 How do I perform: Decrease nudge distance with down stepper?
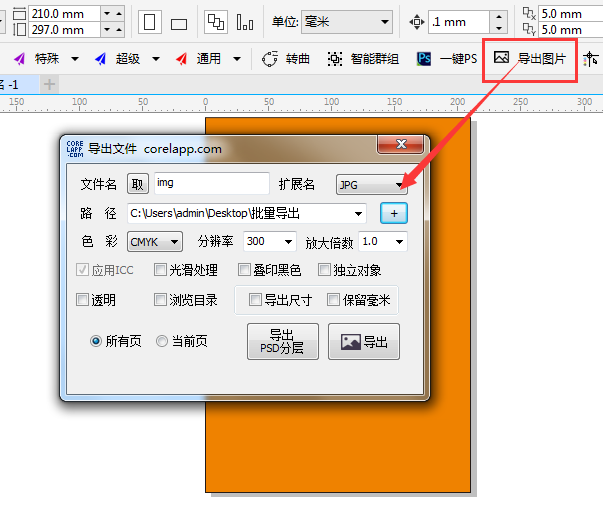point(499,28)
